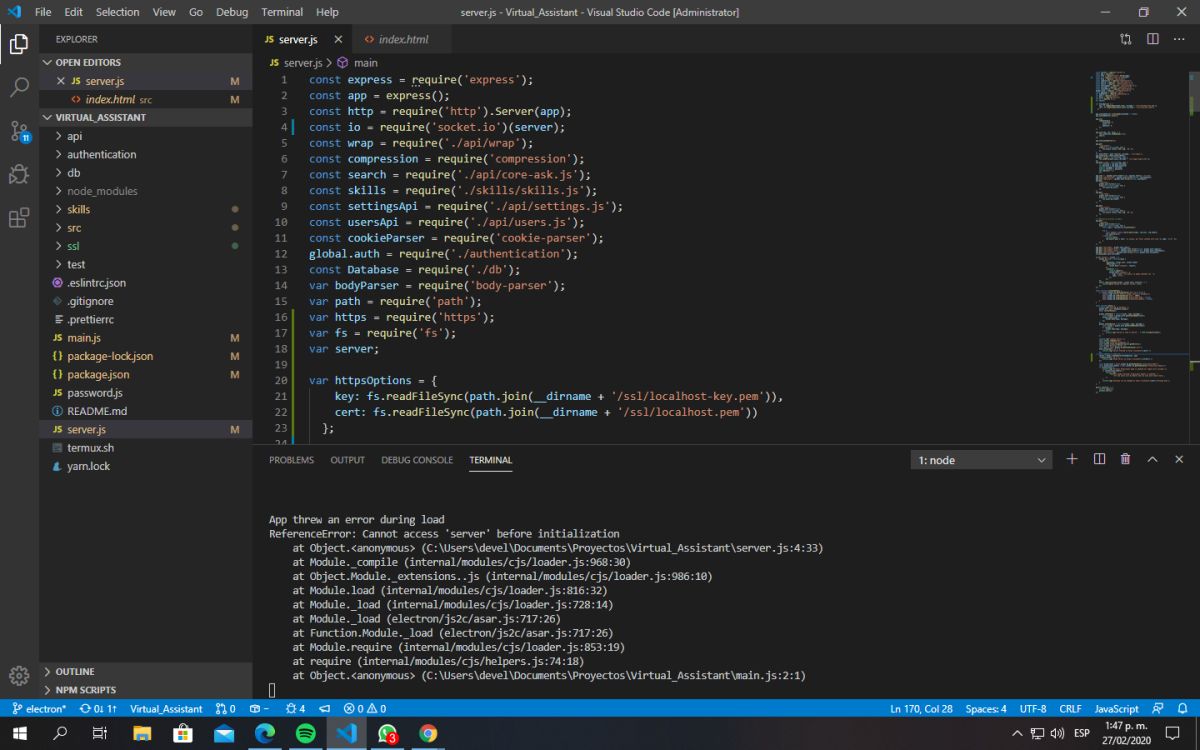
Task: Close the terminal panel
Action: (x=1178, y=459)
